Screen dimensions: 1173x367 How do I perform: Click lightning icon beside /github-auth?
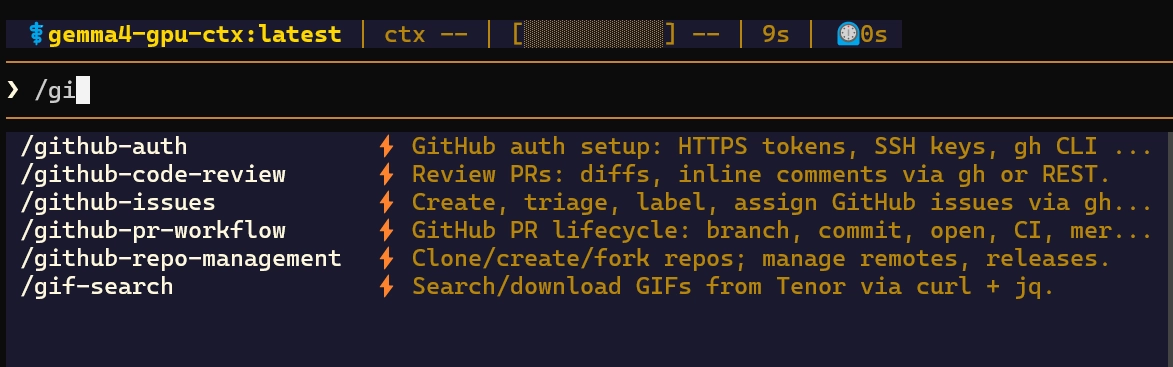click(x=386, y=147)
